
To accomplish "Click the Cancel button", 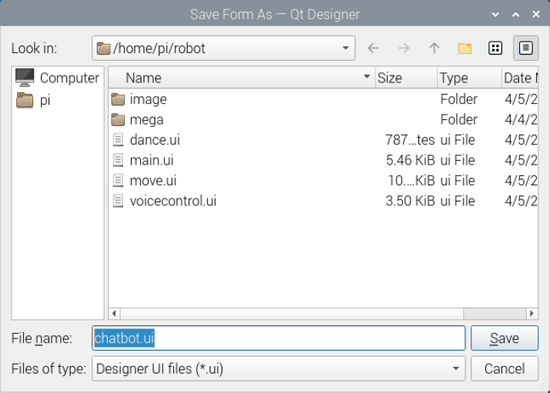I will tap(504, 369).
